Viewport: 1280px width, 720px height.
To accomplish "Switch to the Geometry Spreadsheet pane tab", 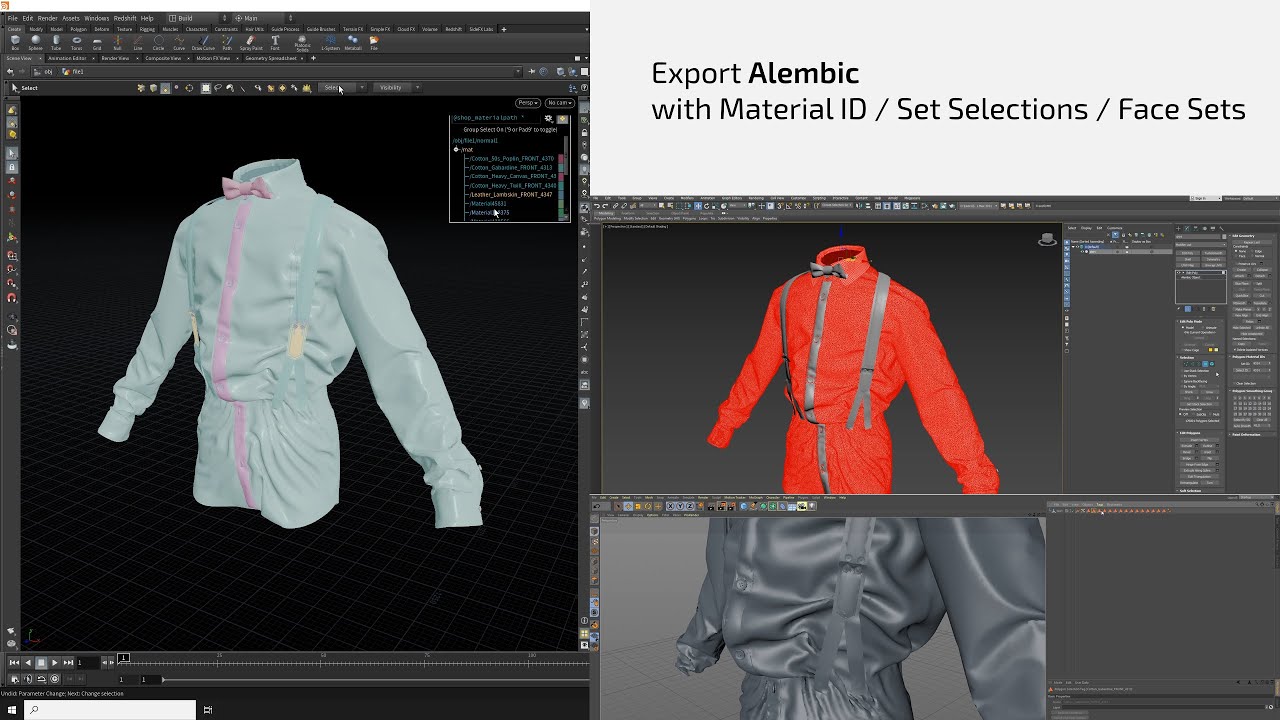I will point(271,58).
